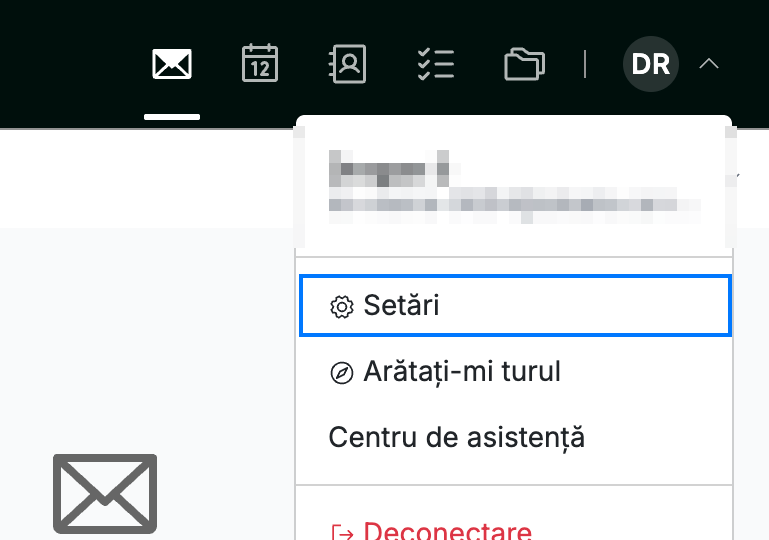Click the gear icon beside Setări

pyautogui.click(x=342, y=307)
